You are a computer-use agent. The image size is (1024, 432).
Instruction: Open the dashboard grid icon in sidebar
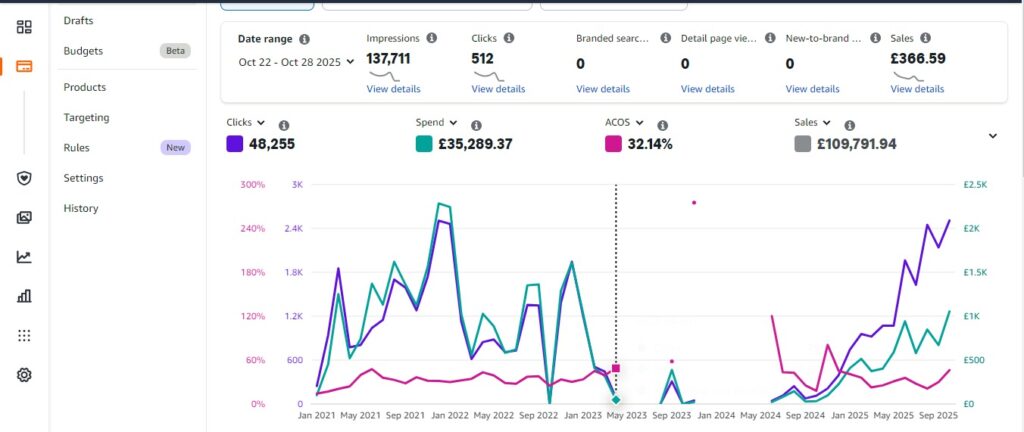click(24, 26)
